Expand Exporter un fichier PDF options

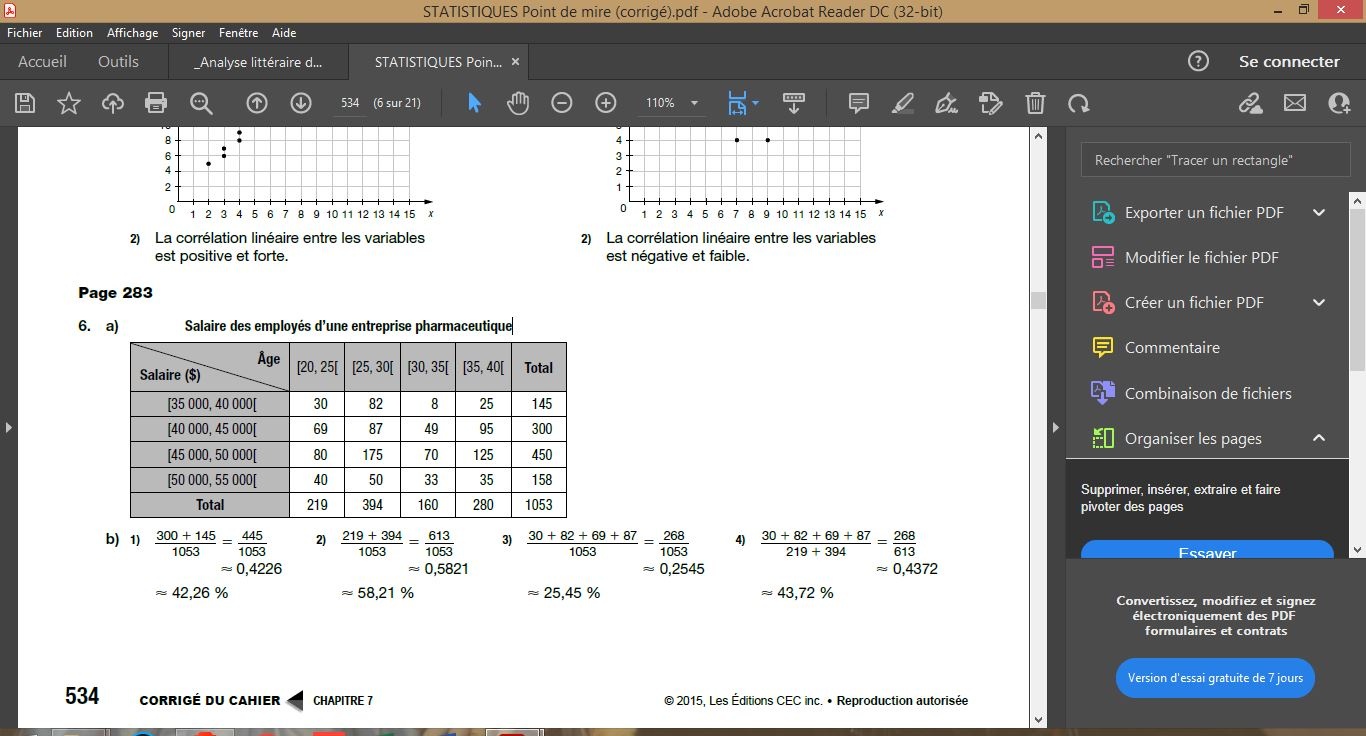click(1318, 212)
